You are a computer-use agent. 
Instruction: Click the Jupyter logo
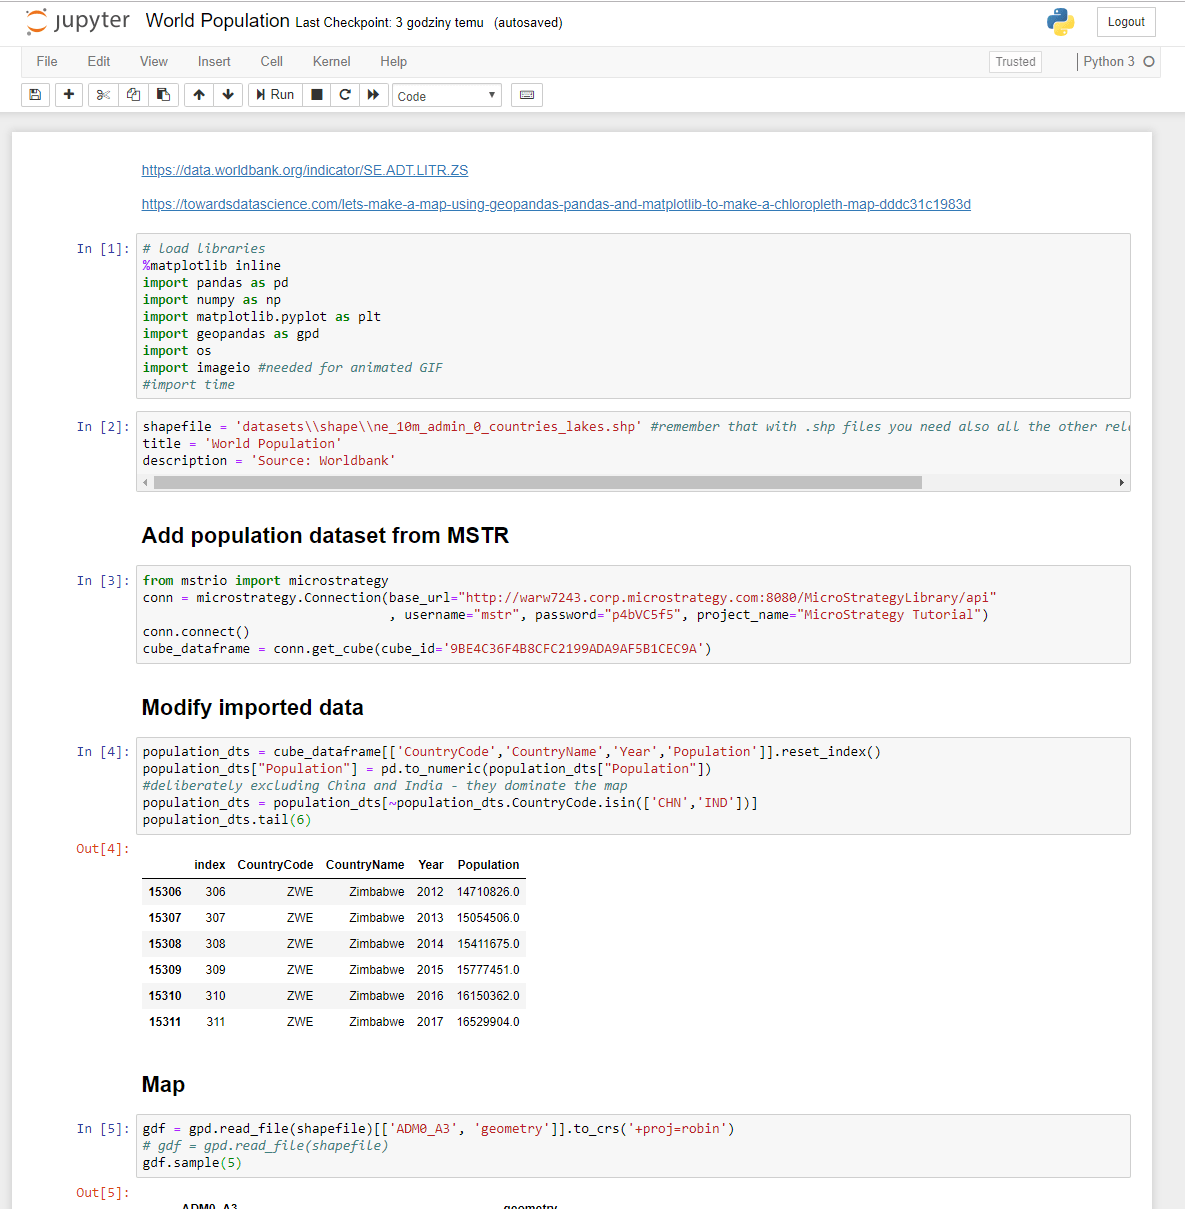coord(77,21)
